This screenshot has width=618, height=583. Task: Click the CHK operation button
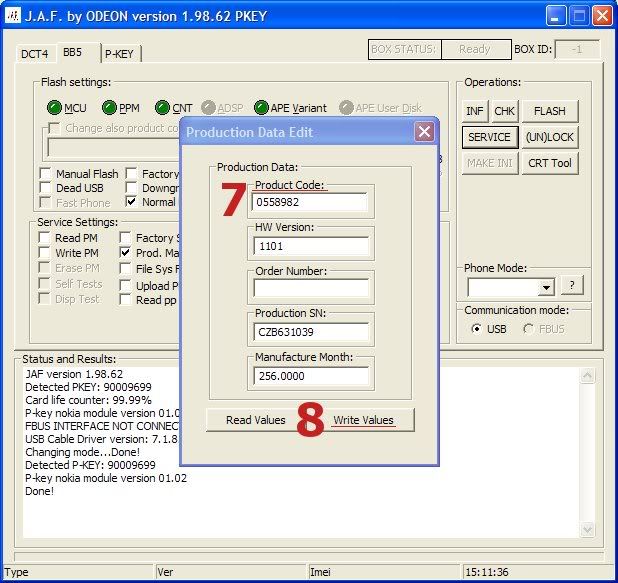(504, 111)
